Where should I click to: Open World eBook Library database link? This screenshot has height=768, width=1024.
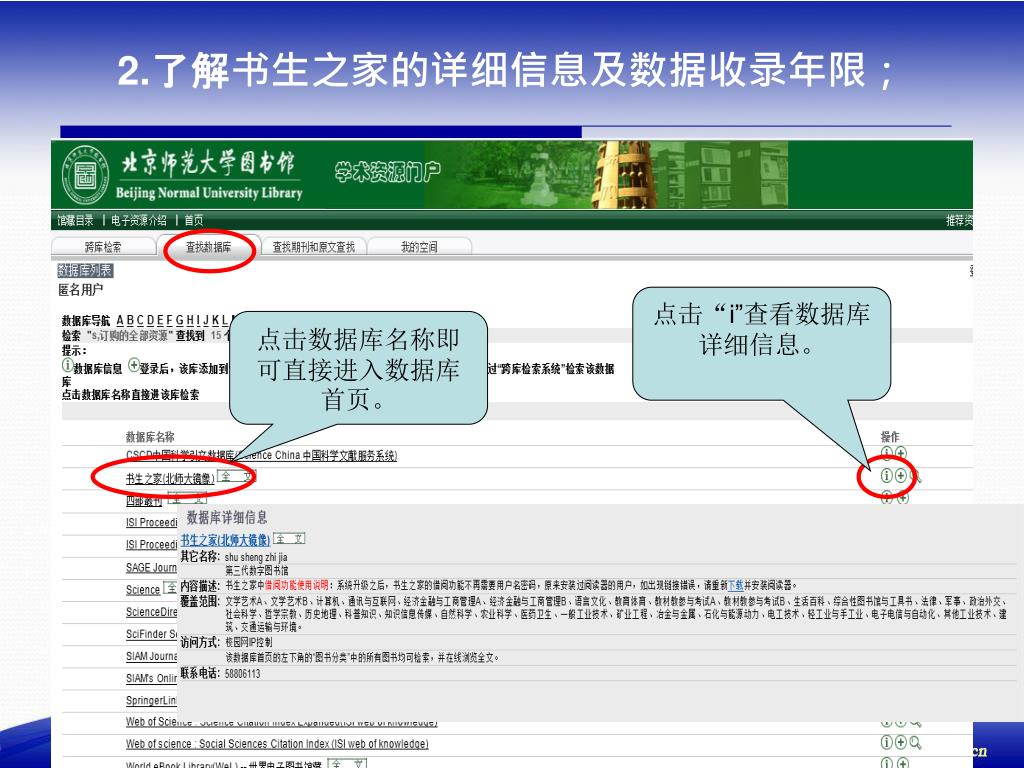(223, 764)
